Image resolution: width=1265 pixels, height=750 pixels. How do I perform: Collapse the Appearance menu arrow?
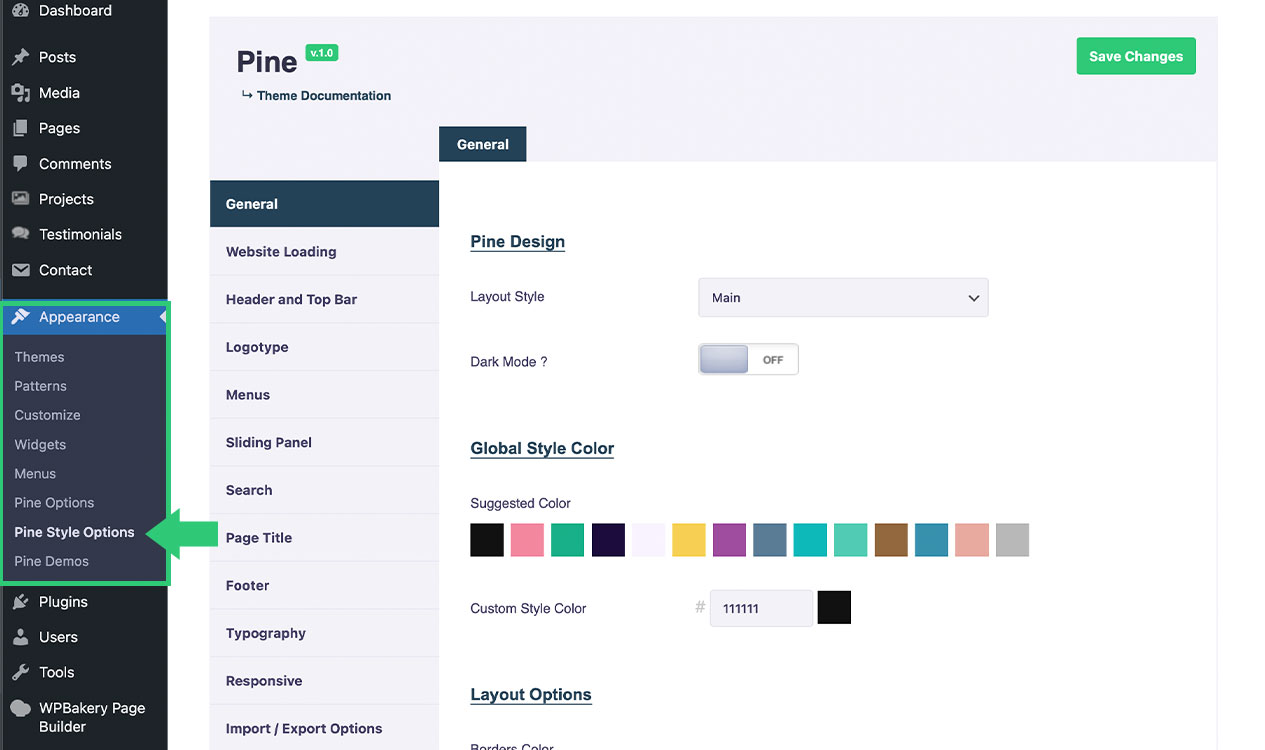coord(162,317)
